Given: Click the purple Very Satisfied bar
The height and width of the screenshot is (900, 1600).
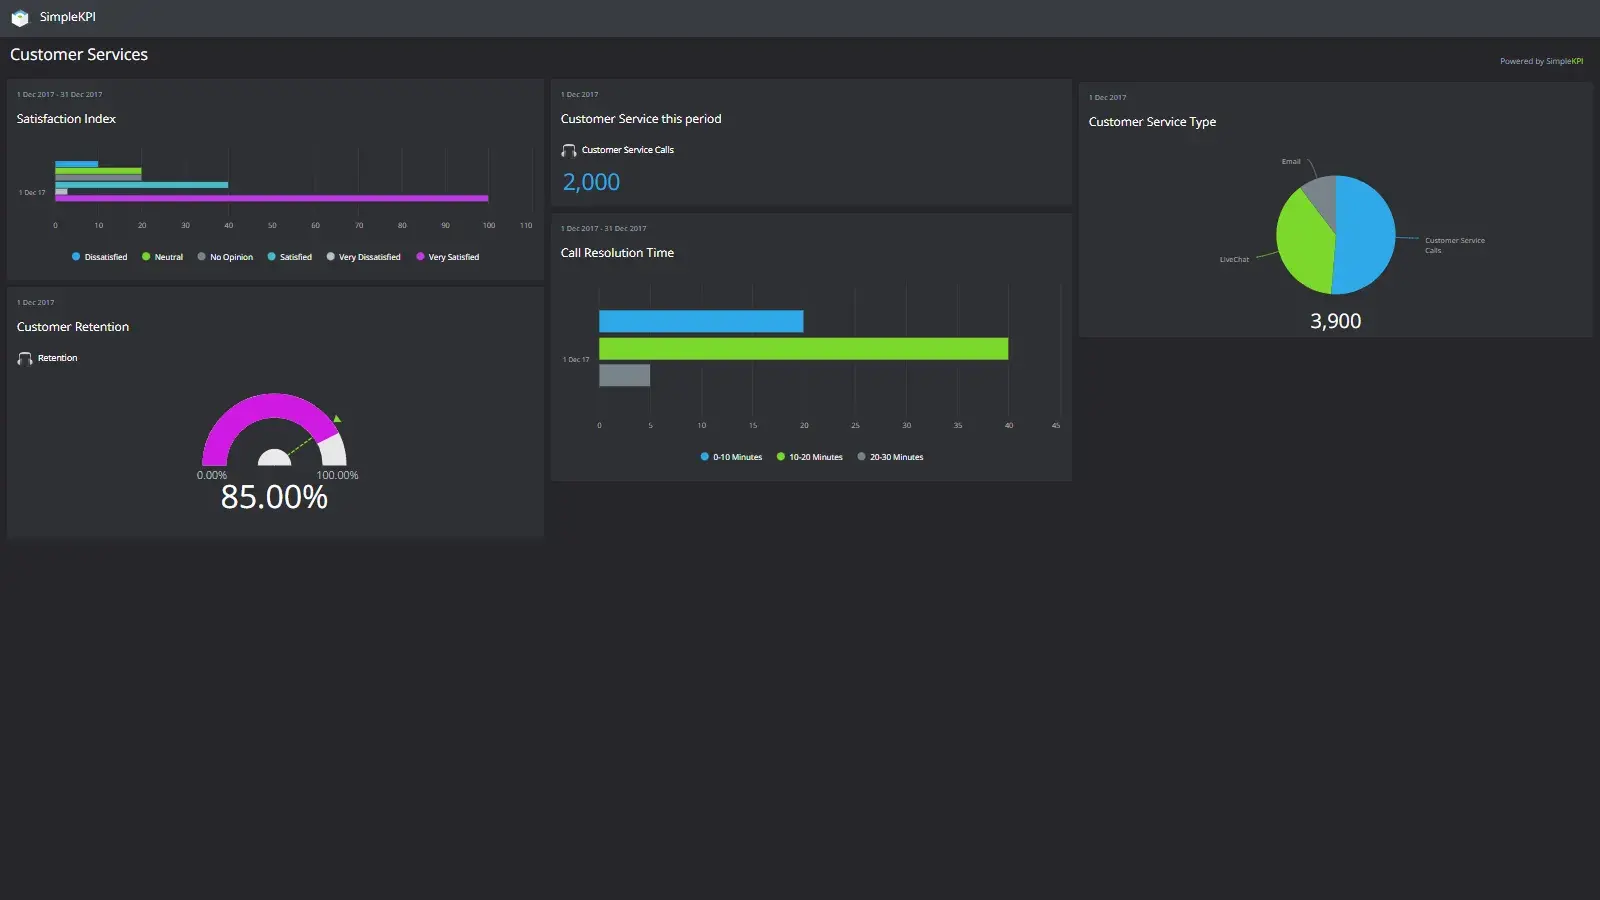Looking at the screenshot, I should [x=271, y=198].
